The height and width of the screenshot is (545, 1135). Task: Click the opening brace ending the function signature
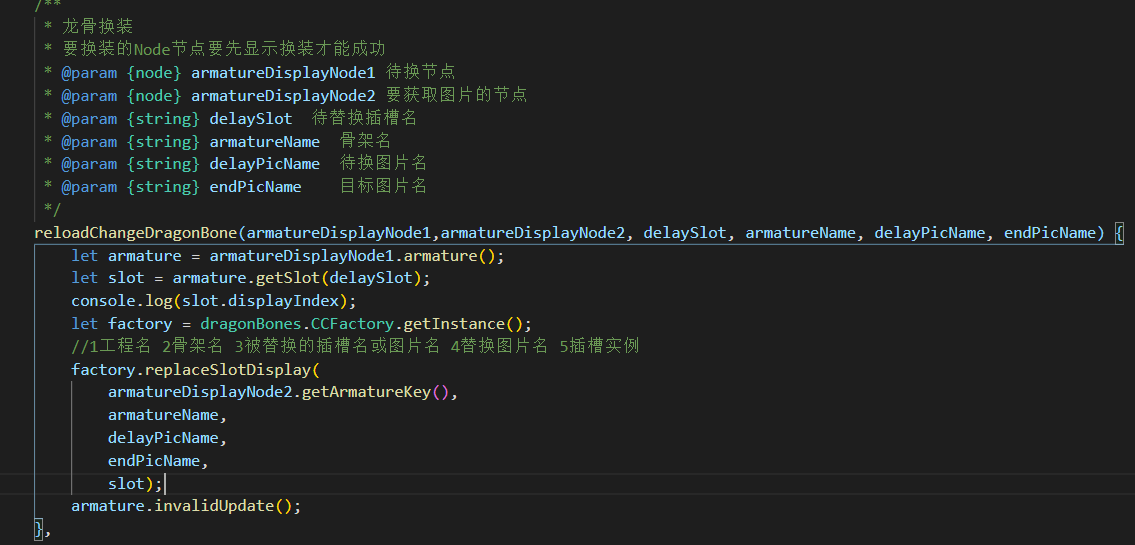coord(1119,233)
